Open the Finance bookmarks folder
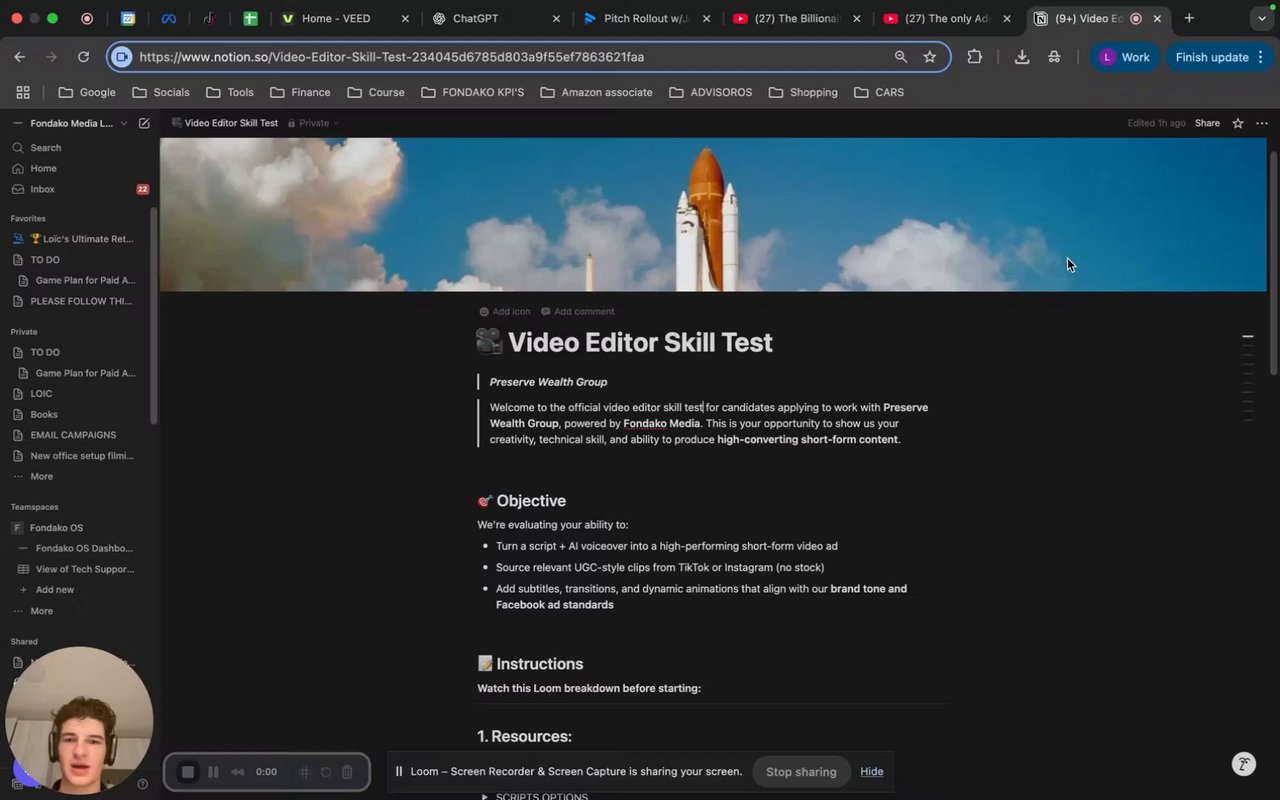The height and width of the screenshot is (800, 1280). (x=300, y=92)
